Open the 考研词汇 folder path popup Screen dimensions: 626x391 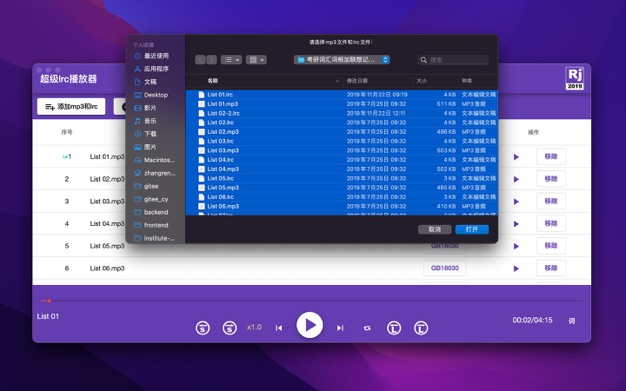coord(342,60)
